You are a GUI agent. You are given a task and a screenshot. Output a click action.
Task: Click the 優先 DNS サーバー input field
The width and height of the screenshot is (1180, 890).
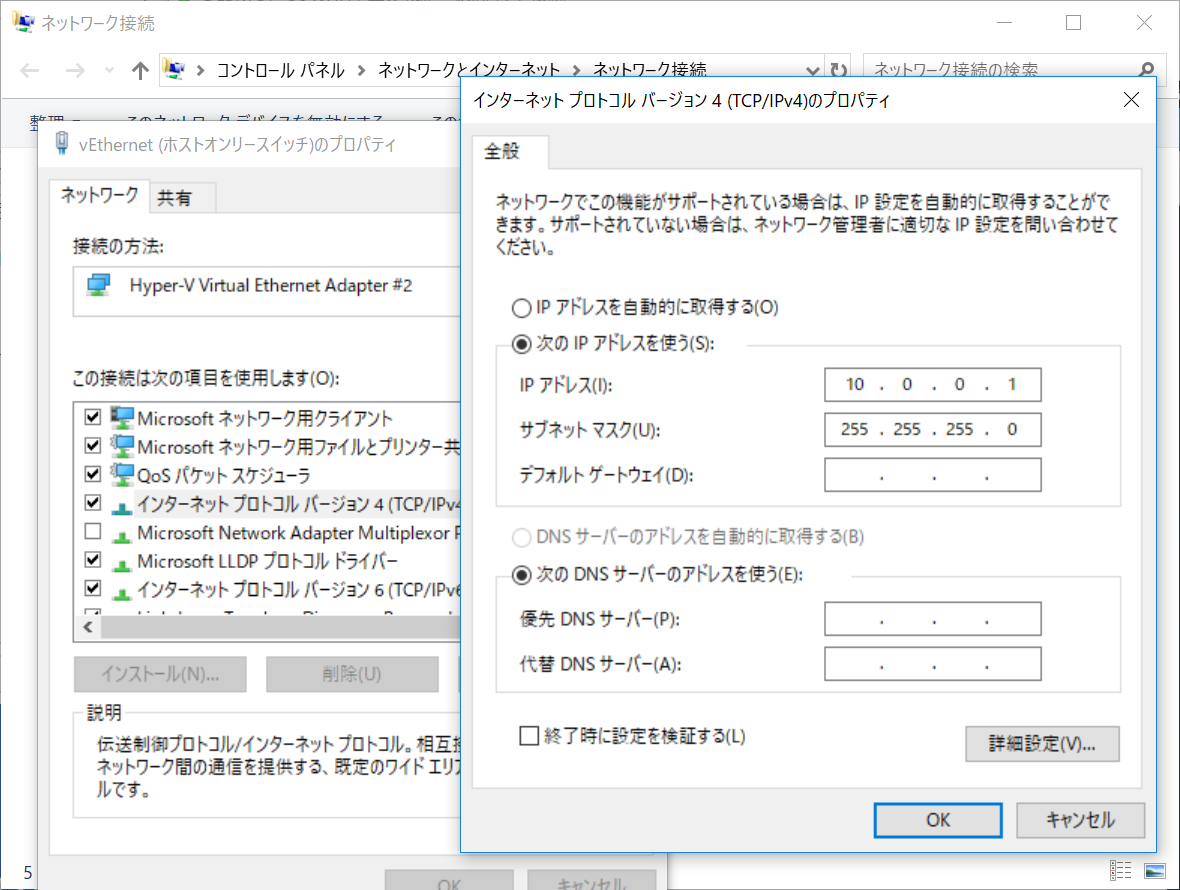(932, 620)
